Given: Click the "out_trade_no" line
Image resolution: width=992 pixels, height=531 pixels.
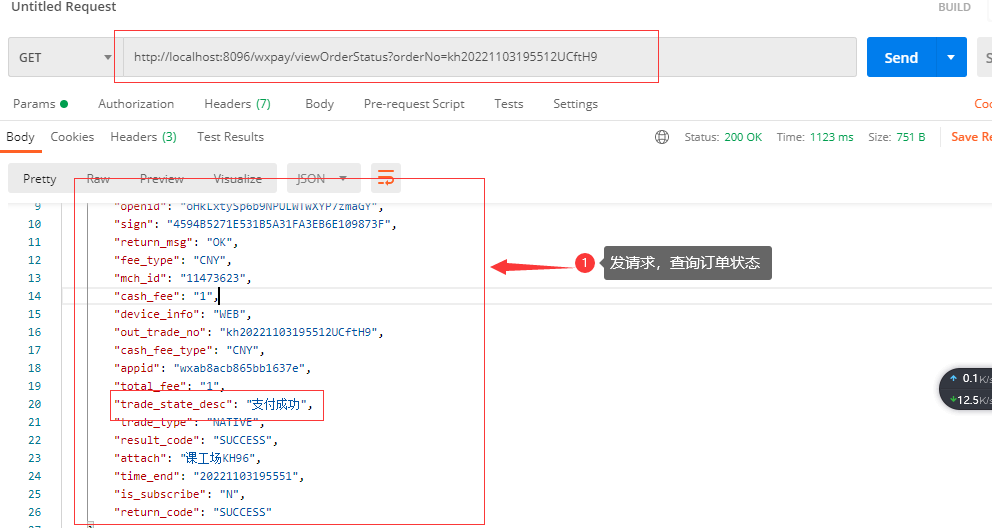Looking at the screenshot, I should click(248, 332).
